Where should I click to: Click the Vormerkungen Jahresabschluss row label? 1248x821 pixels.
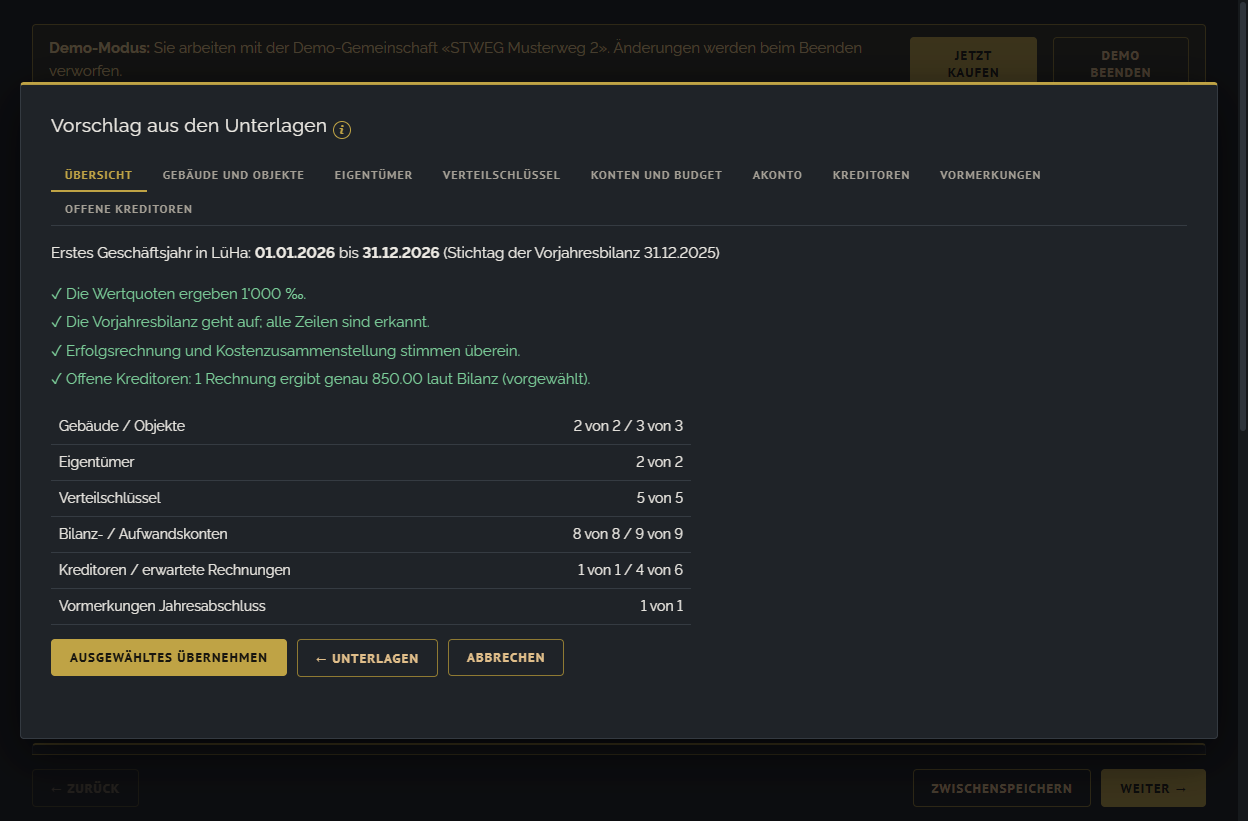pos(162,606)
